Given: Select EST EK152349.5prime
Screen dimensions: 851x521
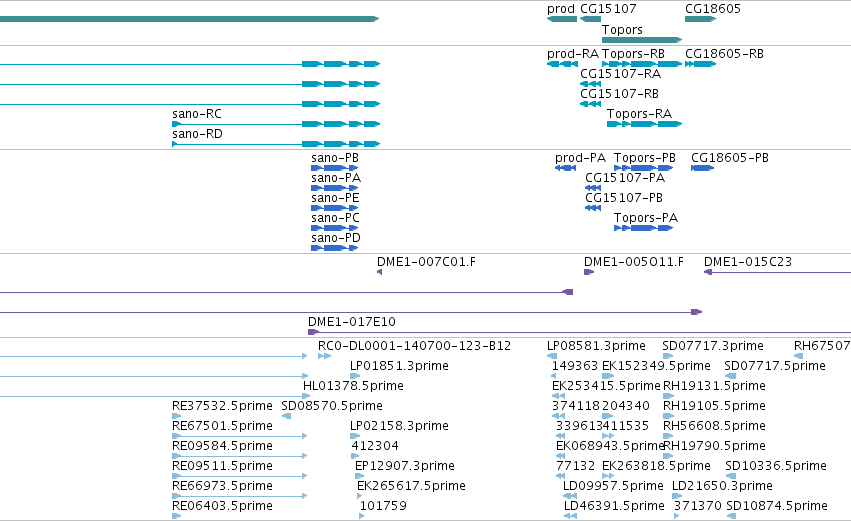Looking at the screenshot, I should pos(608,377).
